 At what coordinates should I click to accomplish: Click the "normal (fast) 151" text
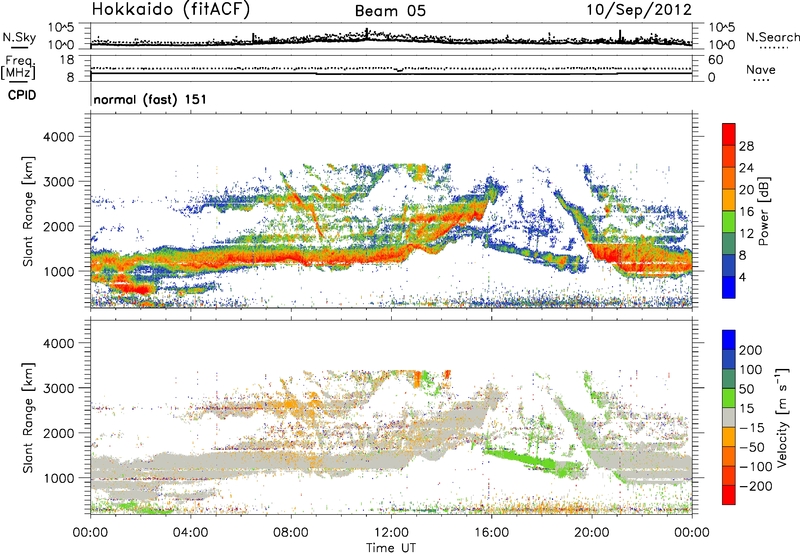click(150, 99)
